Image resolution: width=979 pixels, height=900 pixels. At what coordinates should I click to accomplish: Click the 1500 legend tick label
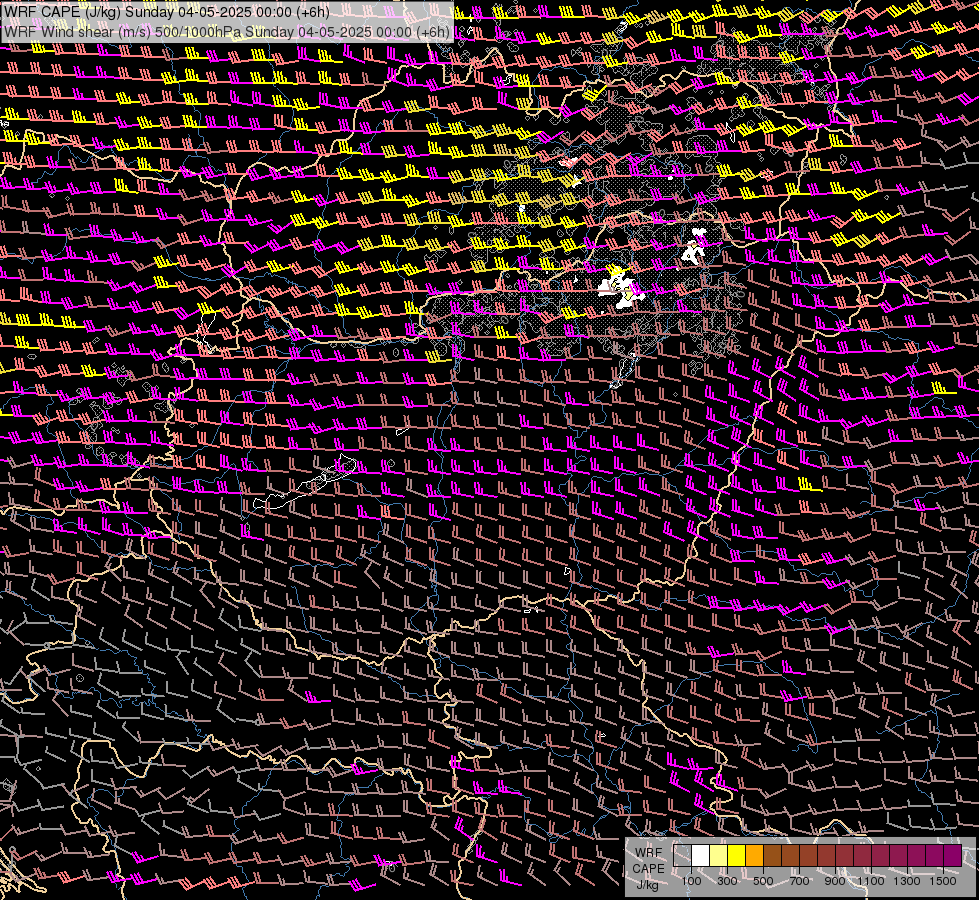(x=943, y=881)
